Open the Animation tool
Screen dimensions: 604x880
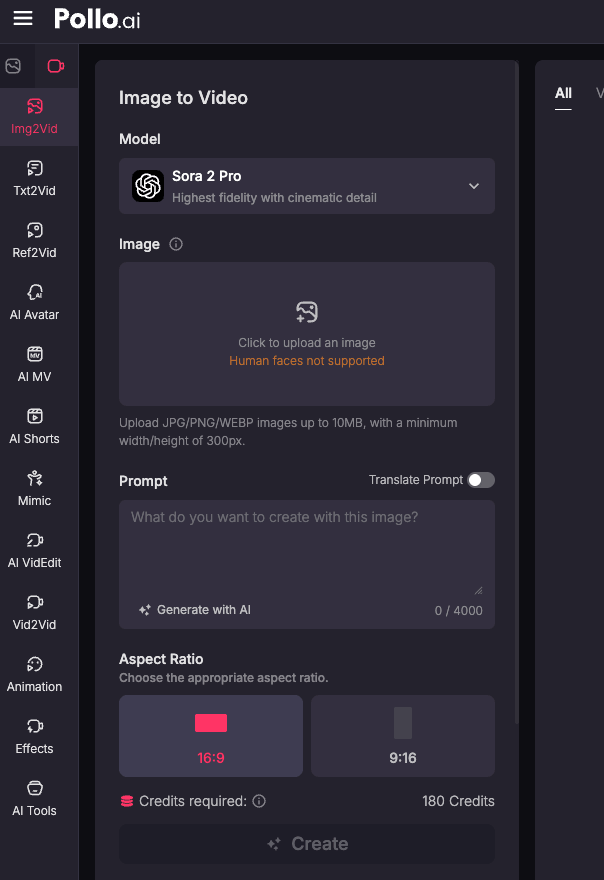[35, 674]
